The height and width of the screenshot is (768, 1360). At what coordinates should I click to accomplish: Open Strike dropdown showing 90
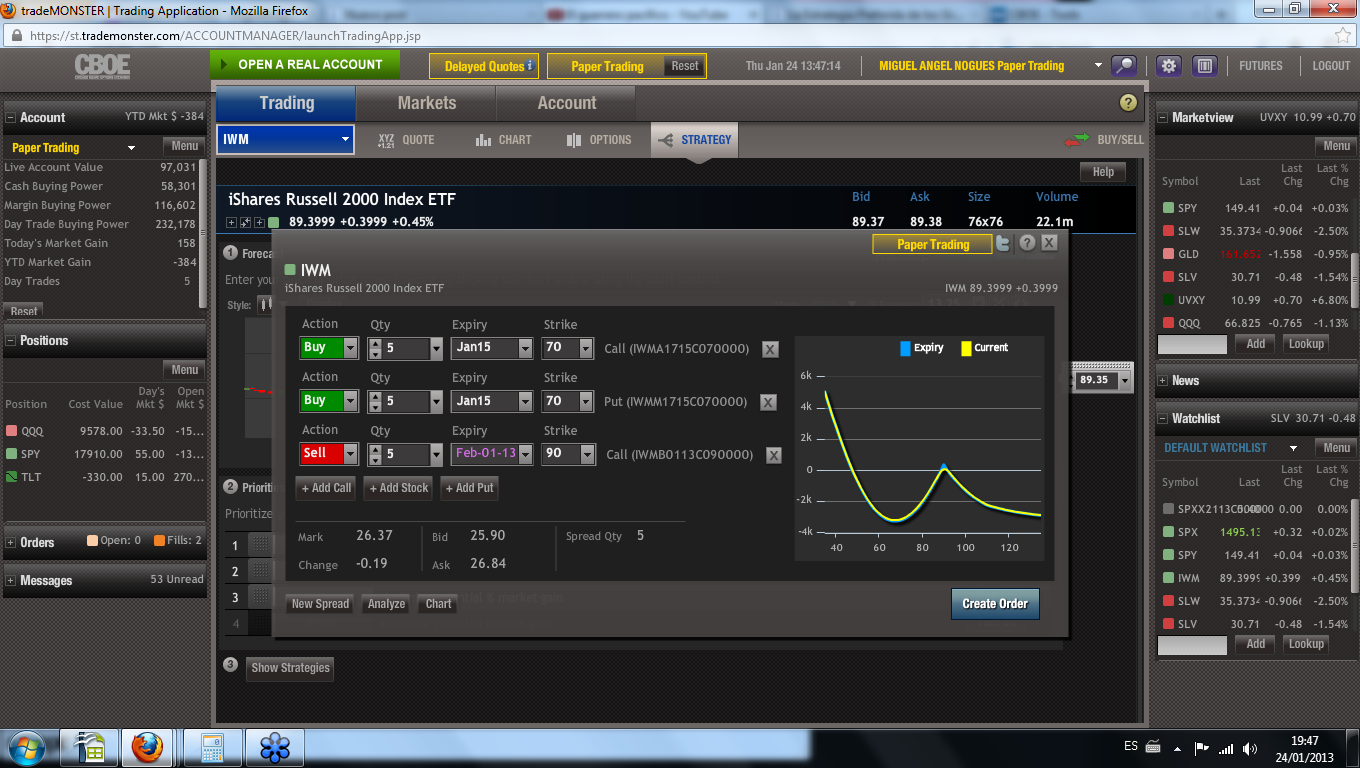point(587,454)
